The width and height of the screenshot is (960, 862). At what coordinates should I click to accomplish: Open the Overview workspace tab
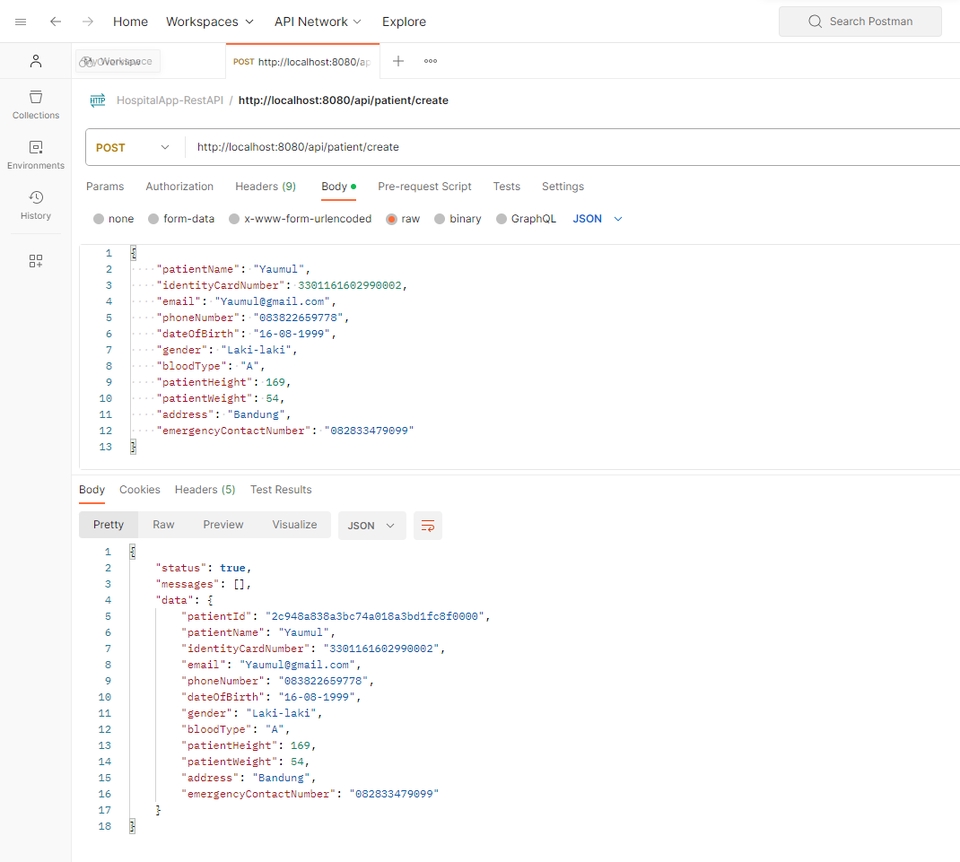click(x=118, y=61)
